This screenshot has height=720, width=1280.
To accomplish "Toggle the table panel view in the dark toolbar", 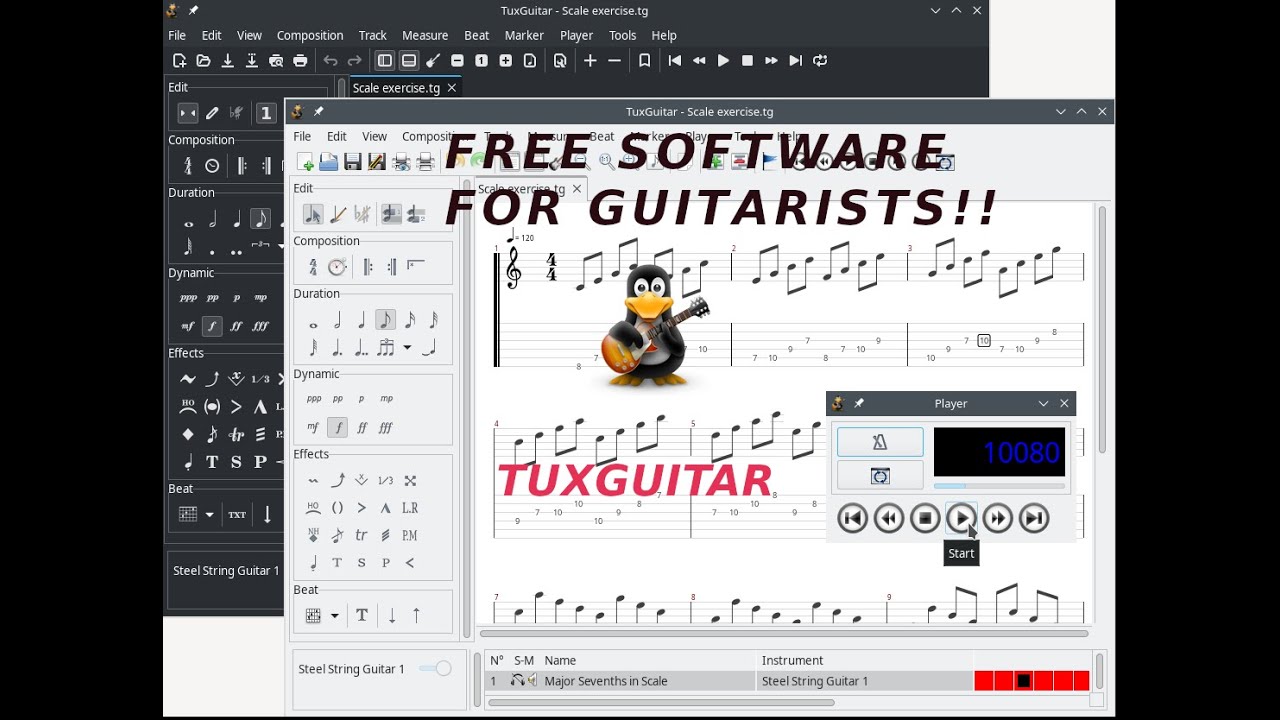I will point(409,60).
